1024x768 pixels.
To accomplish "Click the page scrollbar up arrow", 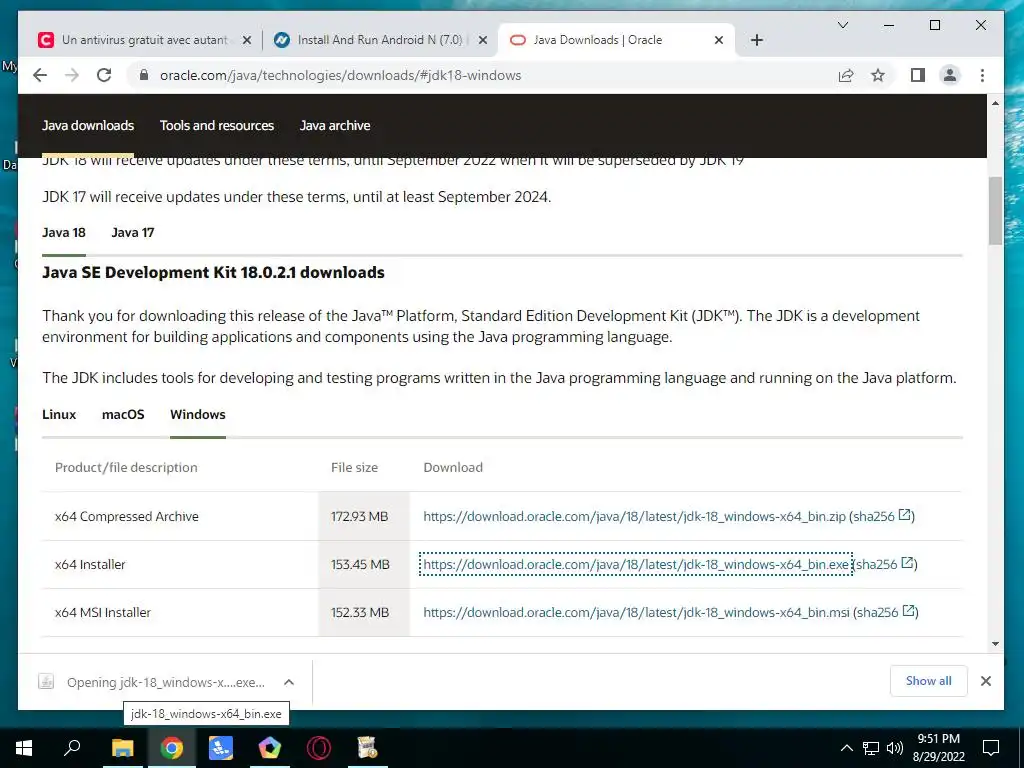I will pyautogui.click(x=995, y=103).
